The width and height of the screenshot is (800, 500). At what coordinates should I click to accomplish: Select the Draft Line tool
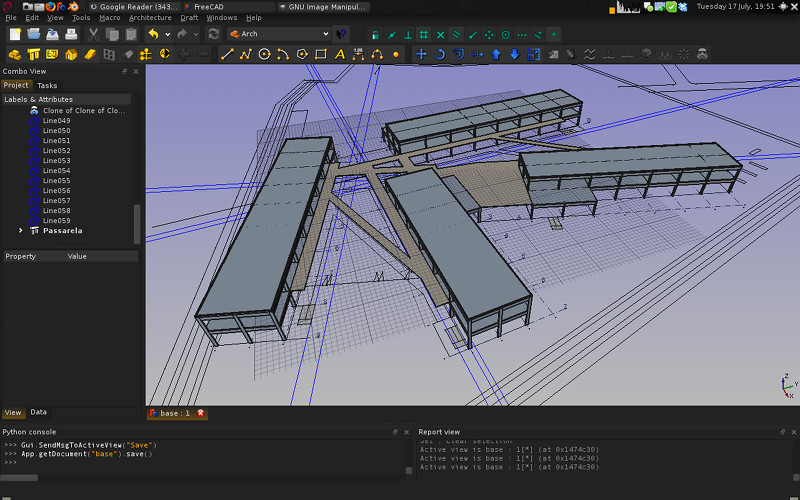coord(227,54)
